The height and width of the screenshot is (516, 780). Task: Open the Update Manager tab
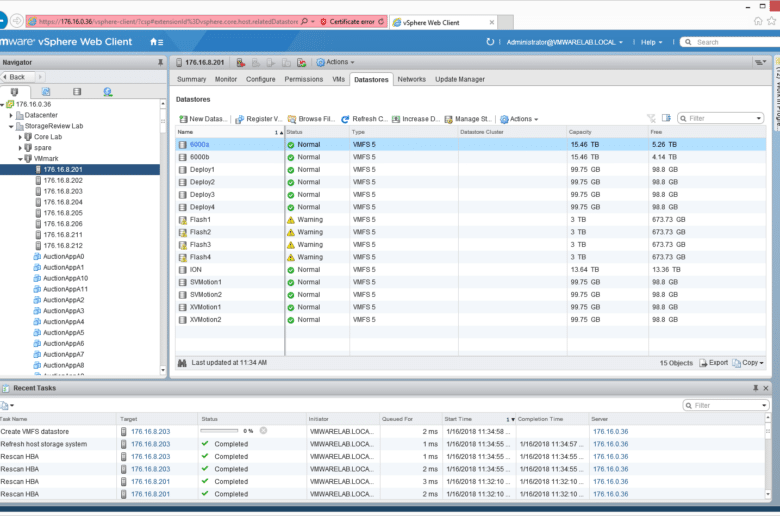pyautogui.click(x=460, y=79)
